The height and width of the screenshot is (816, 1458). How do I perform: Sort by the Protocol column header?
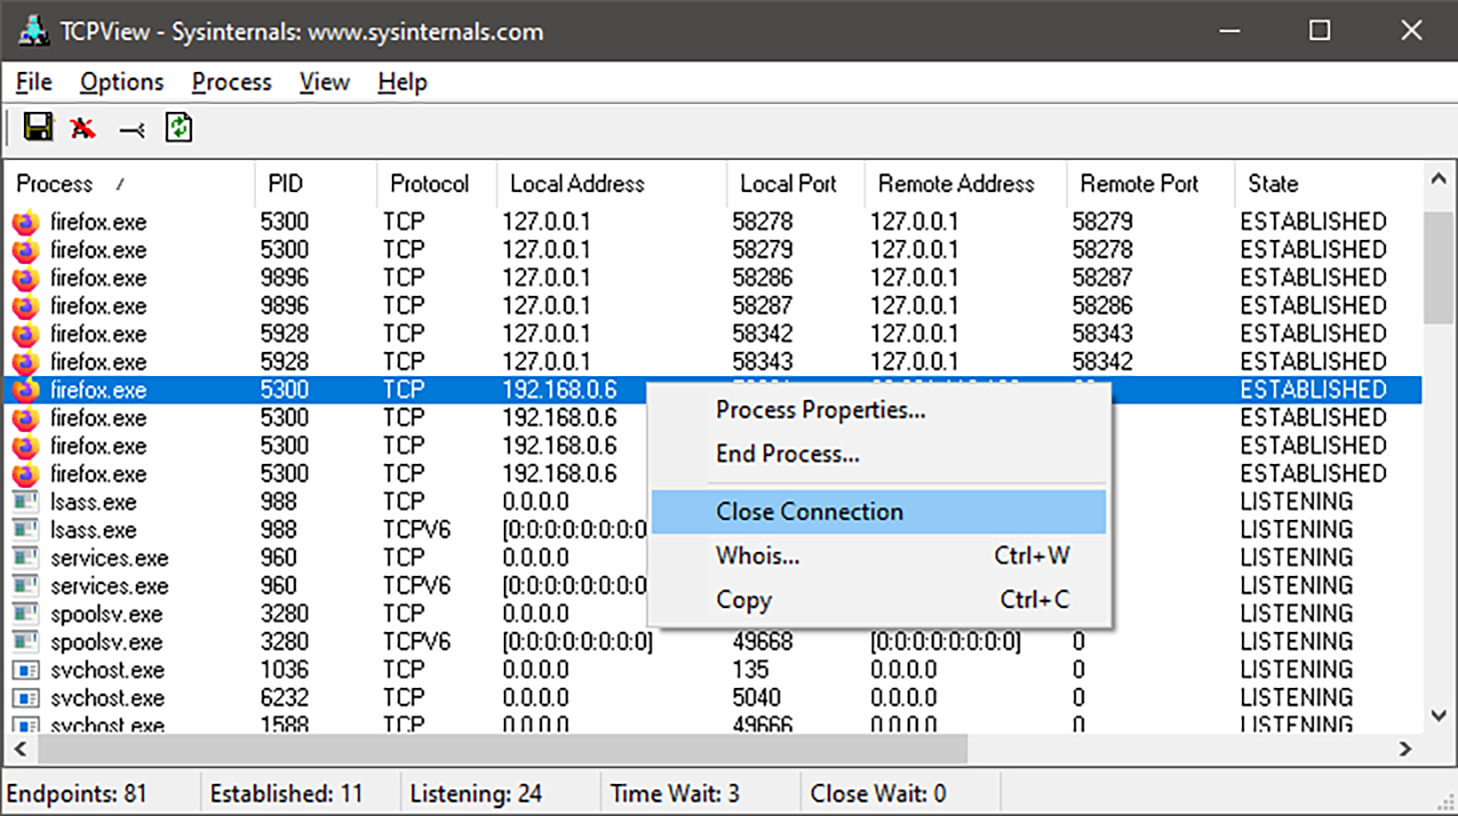tap(437, 184)
